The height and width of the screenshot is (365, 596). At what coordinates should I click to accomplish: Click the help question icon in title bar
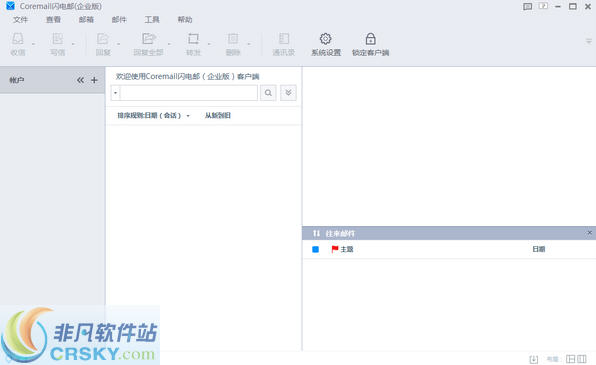[543, 6]
